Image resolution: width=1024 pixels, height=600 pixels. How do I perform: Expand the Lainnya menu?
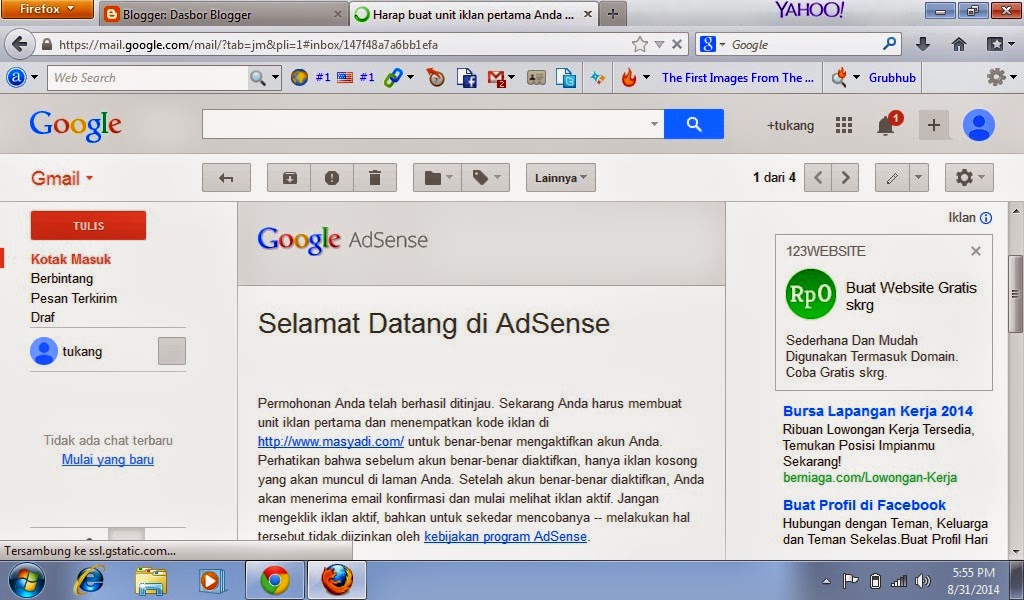561,178
